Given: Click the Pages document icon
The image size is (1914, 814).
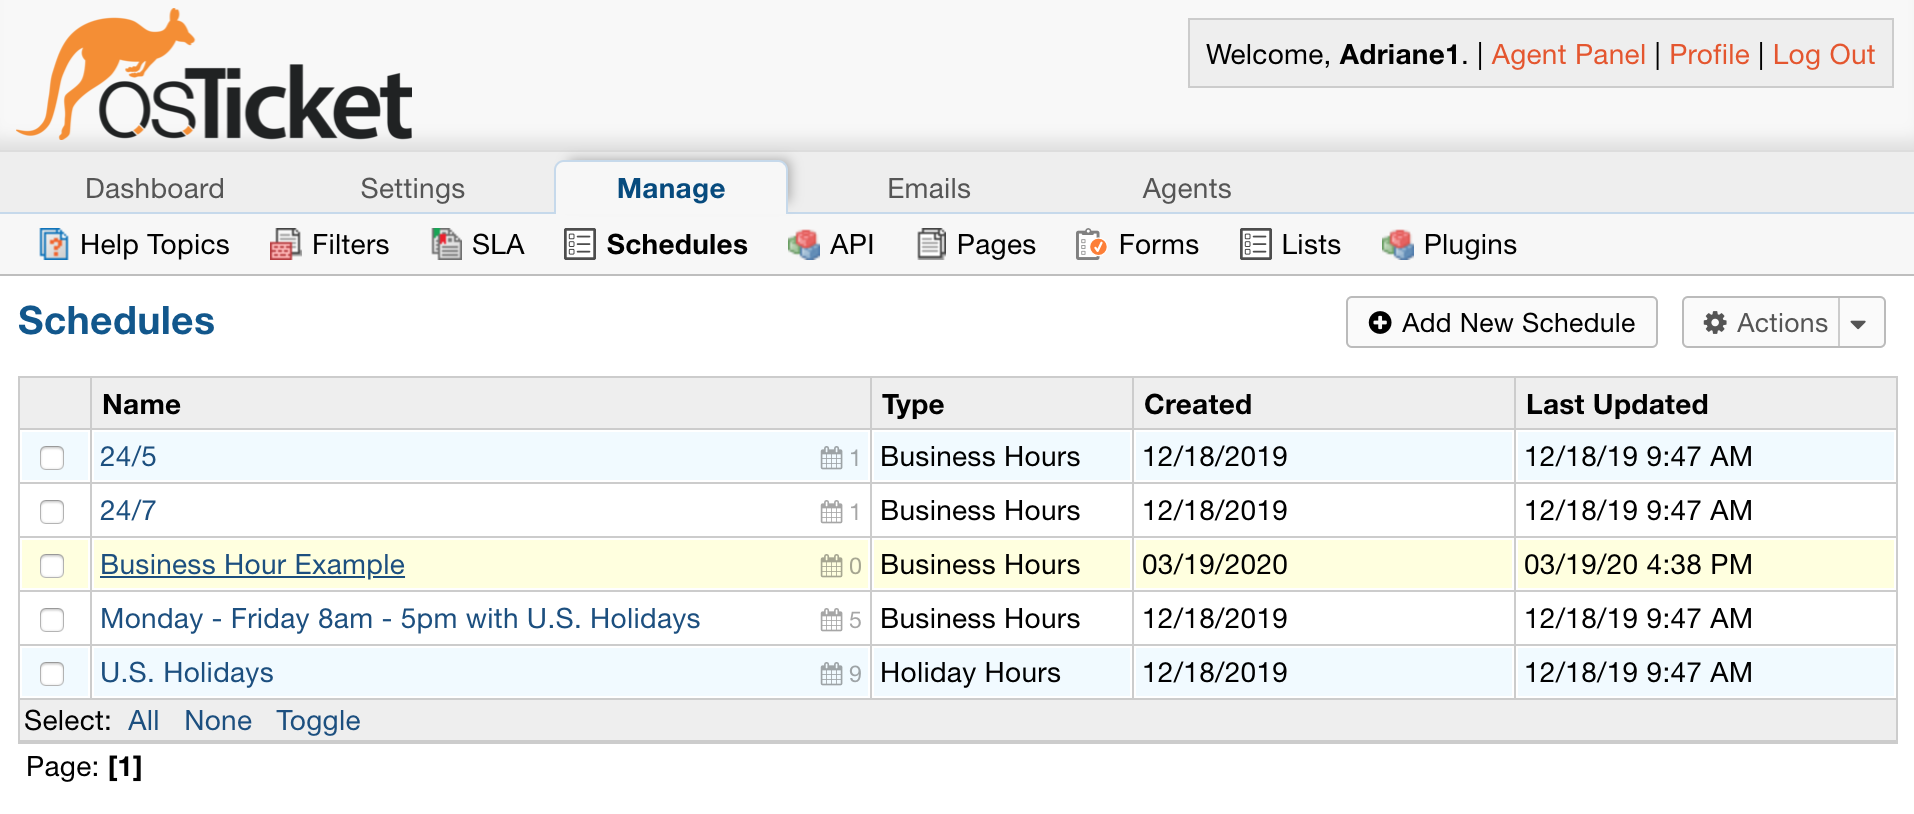Looking at the screenshot, I should (932, 244).
